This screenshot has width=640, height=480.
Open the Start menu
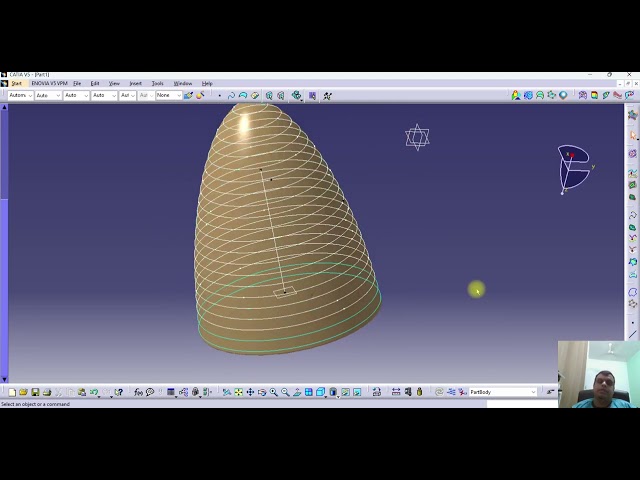pyautogui.click(x=16, y=83)
